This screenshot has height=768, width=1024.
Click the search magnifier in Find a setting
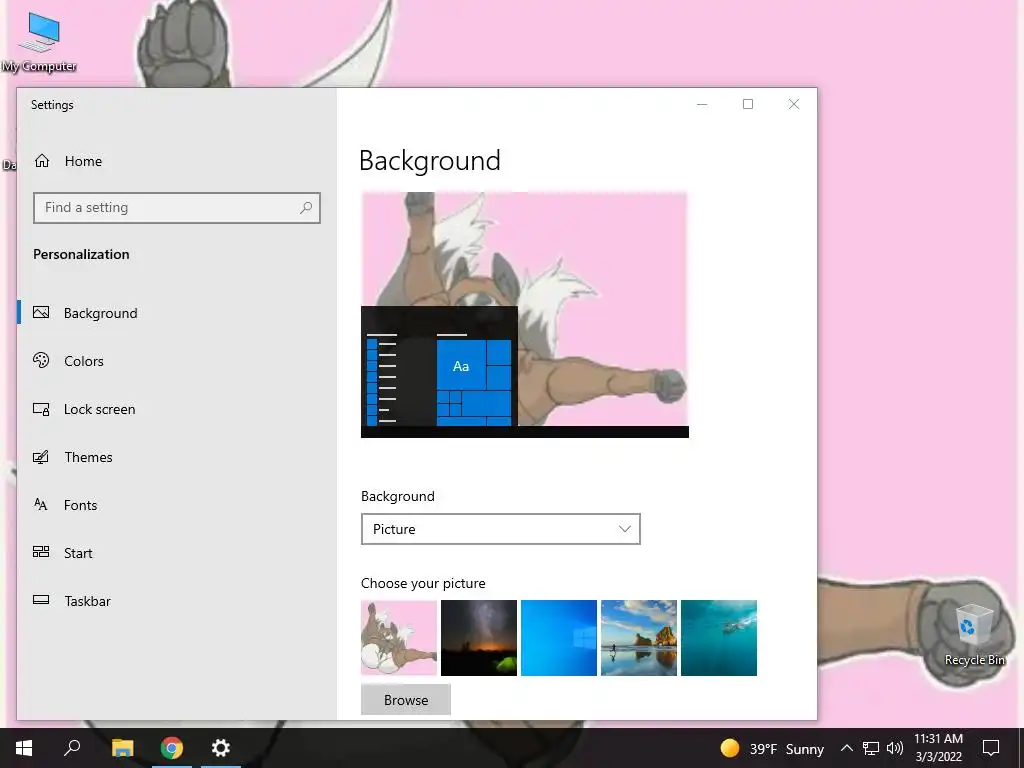[306, 208]
